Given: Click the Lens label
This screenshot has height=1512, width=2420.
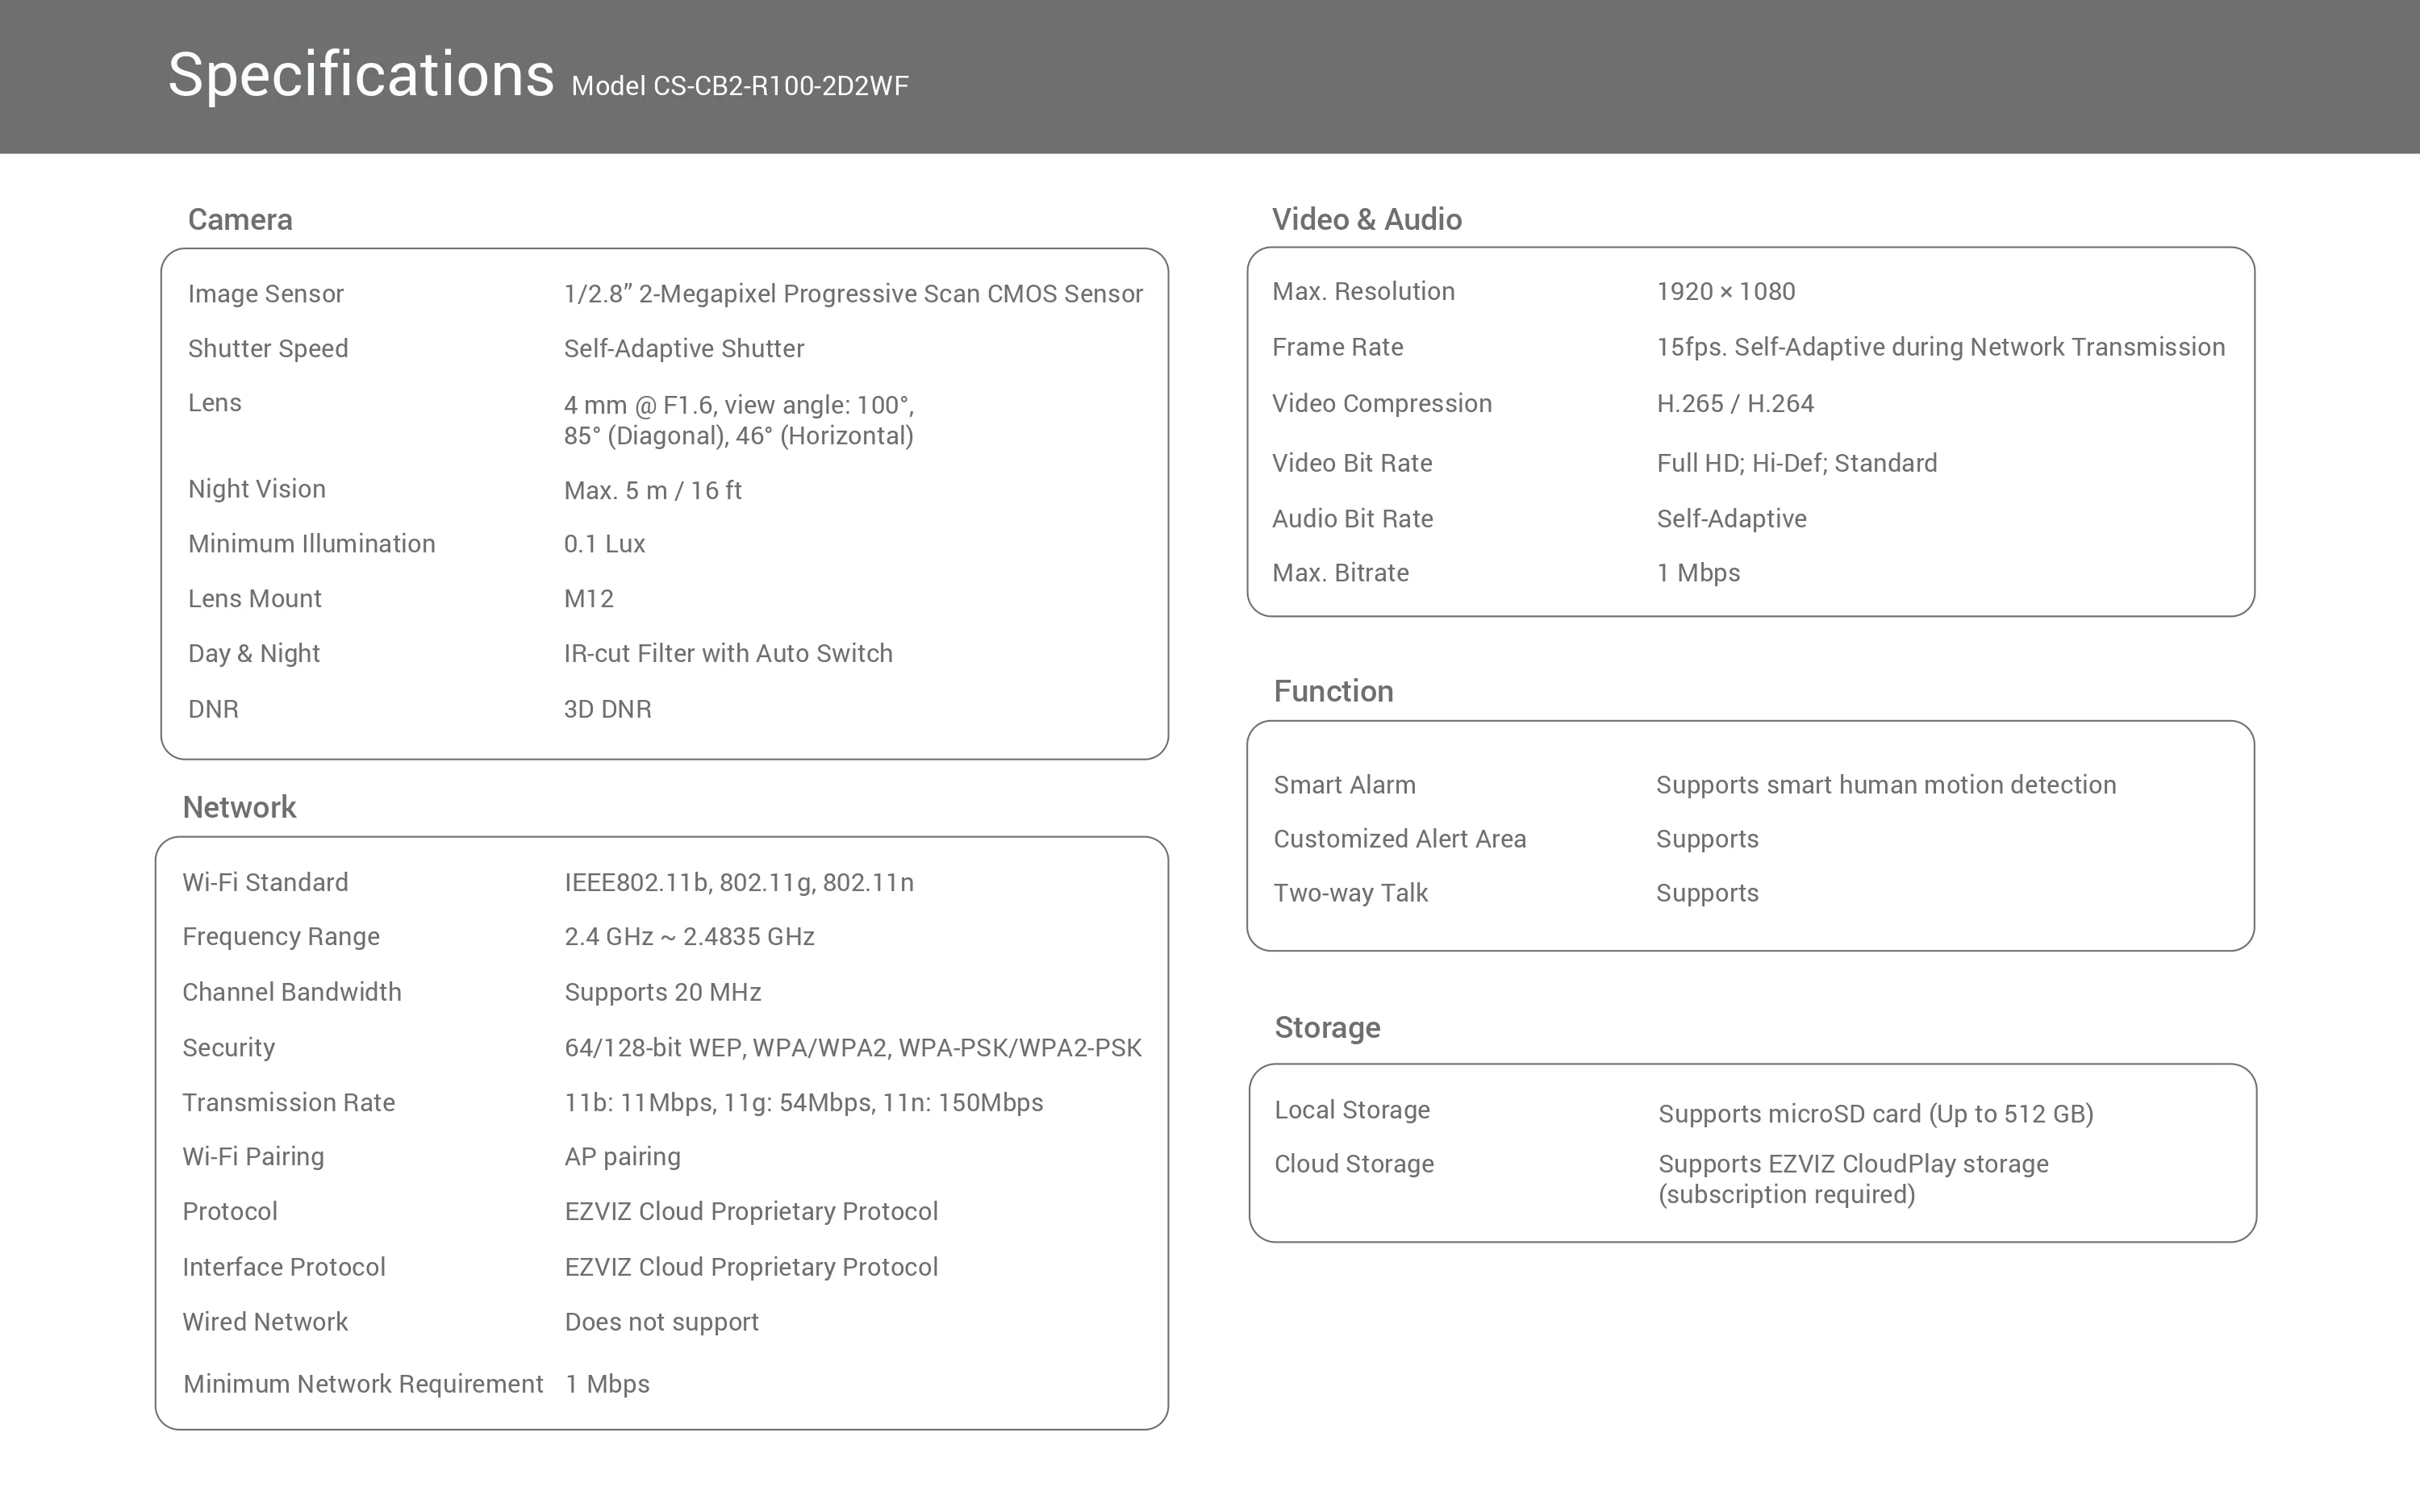Looking at the screenshot, I should click(x=215, y=402).
